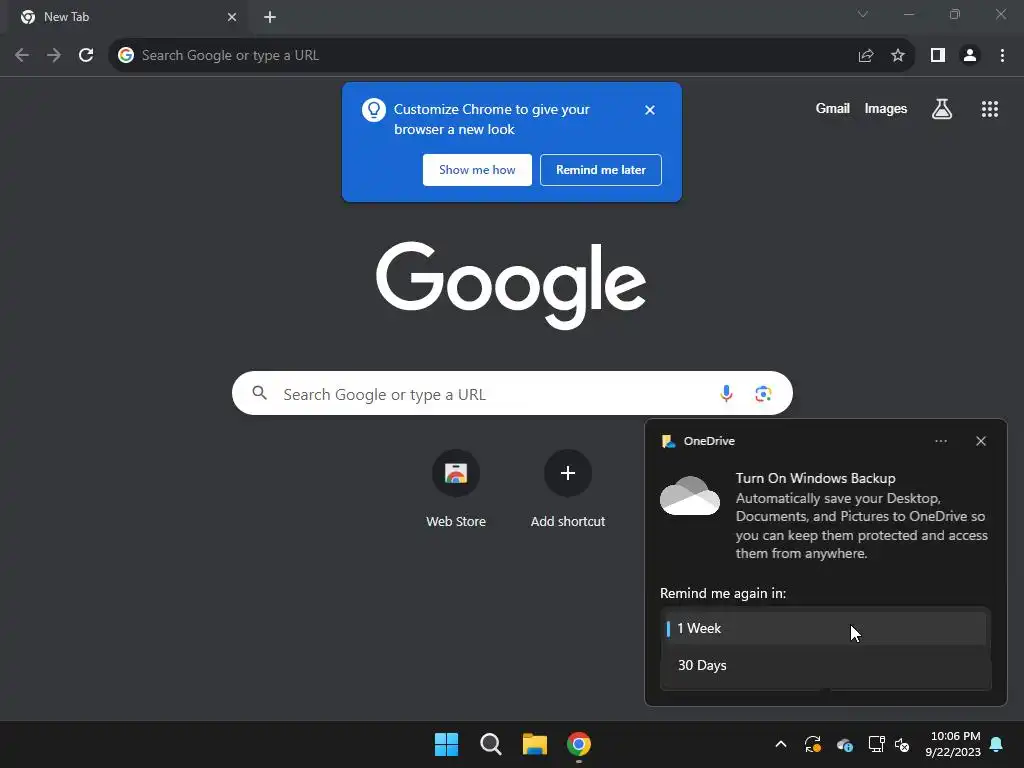1024x768 pixels.
Task: Click the Chrome taskbar icon
Action: (x=579, y=744)
